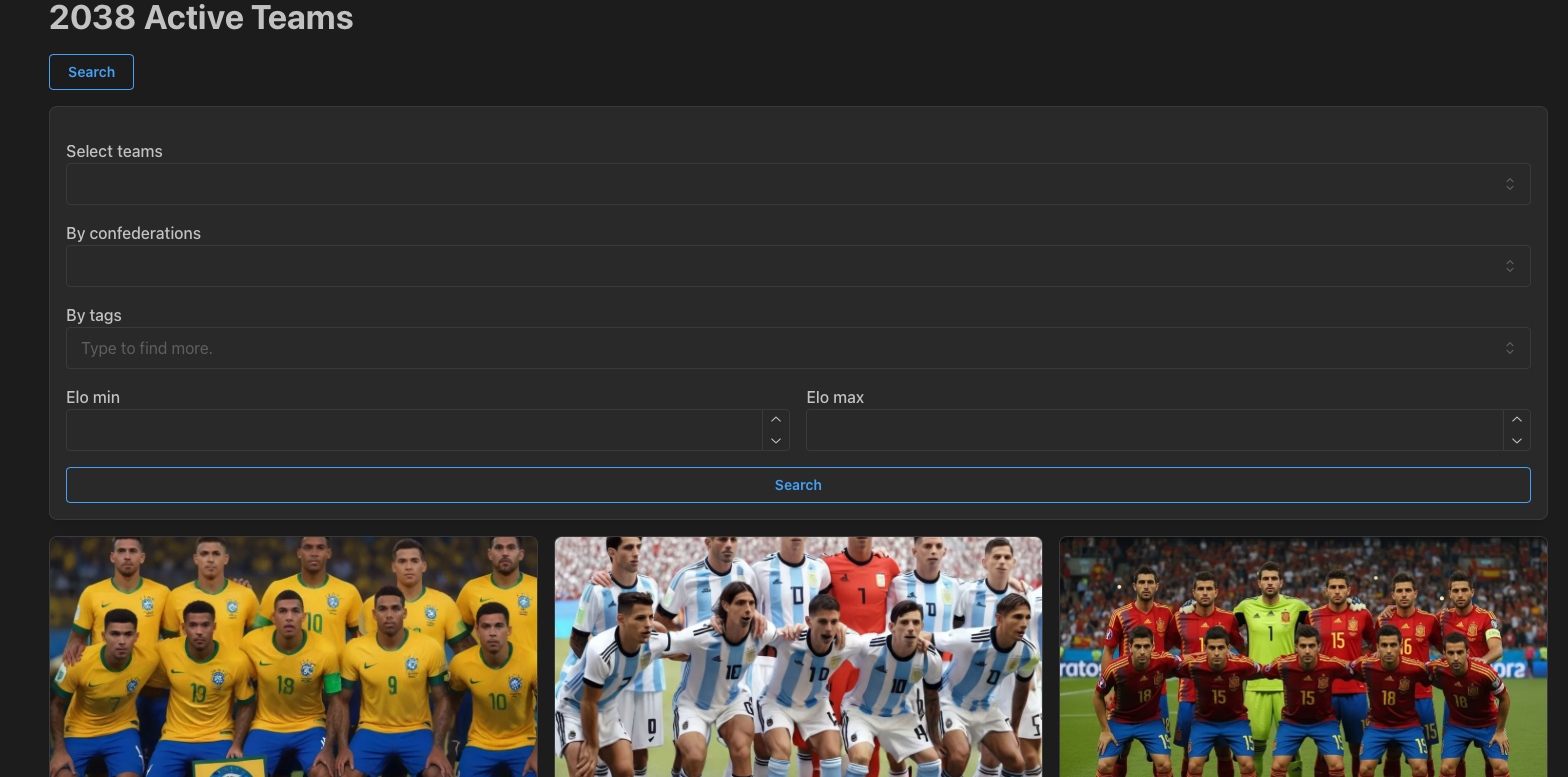Screen dimensions: 1568x777
Task: Click the Elo max label
Action: point(835,397)
